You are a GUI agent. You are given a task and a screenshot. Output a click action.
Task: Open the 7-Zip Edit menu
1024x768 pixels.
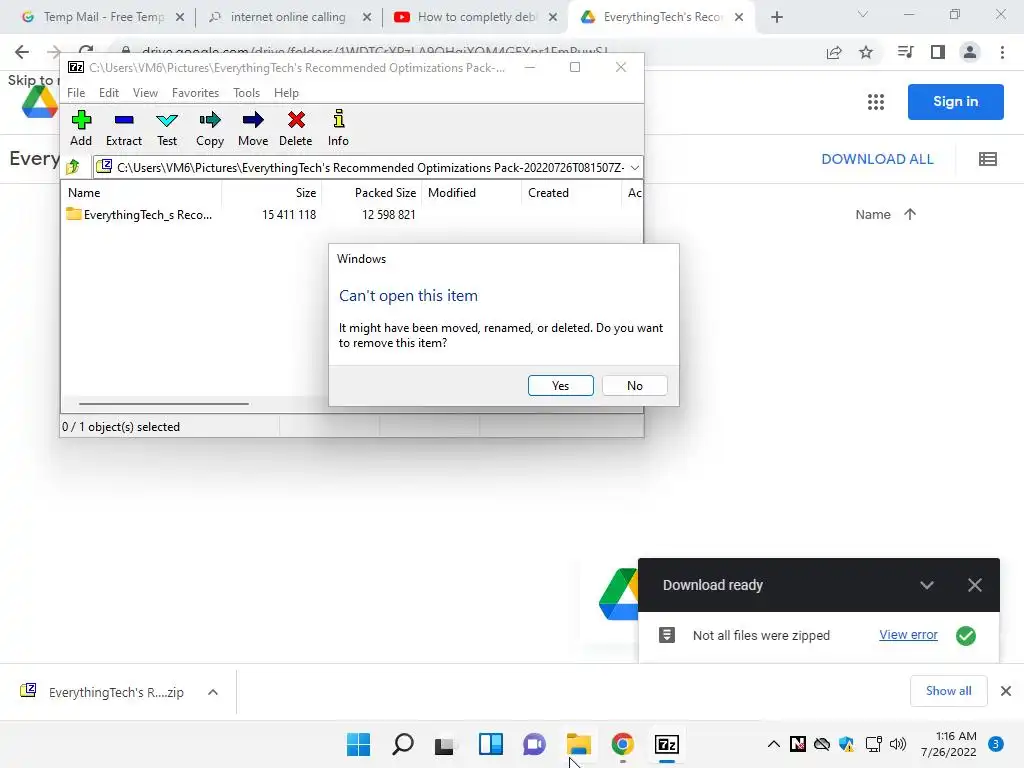click(108, 93)
